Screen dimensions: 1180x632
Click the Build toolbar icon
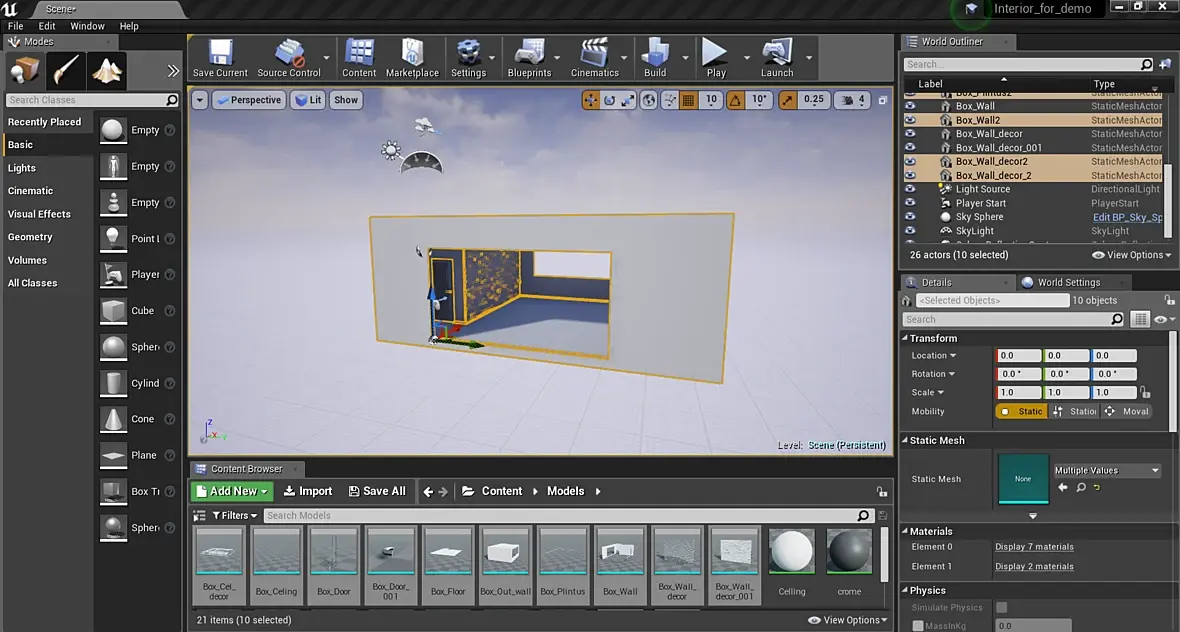(x=655, y=57)
